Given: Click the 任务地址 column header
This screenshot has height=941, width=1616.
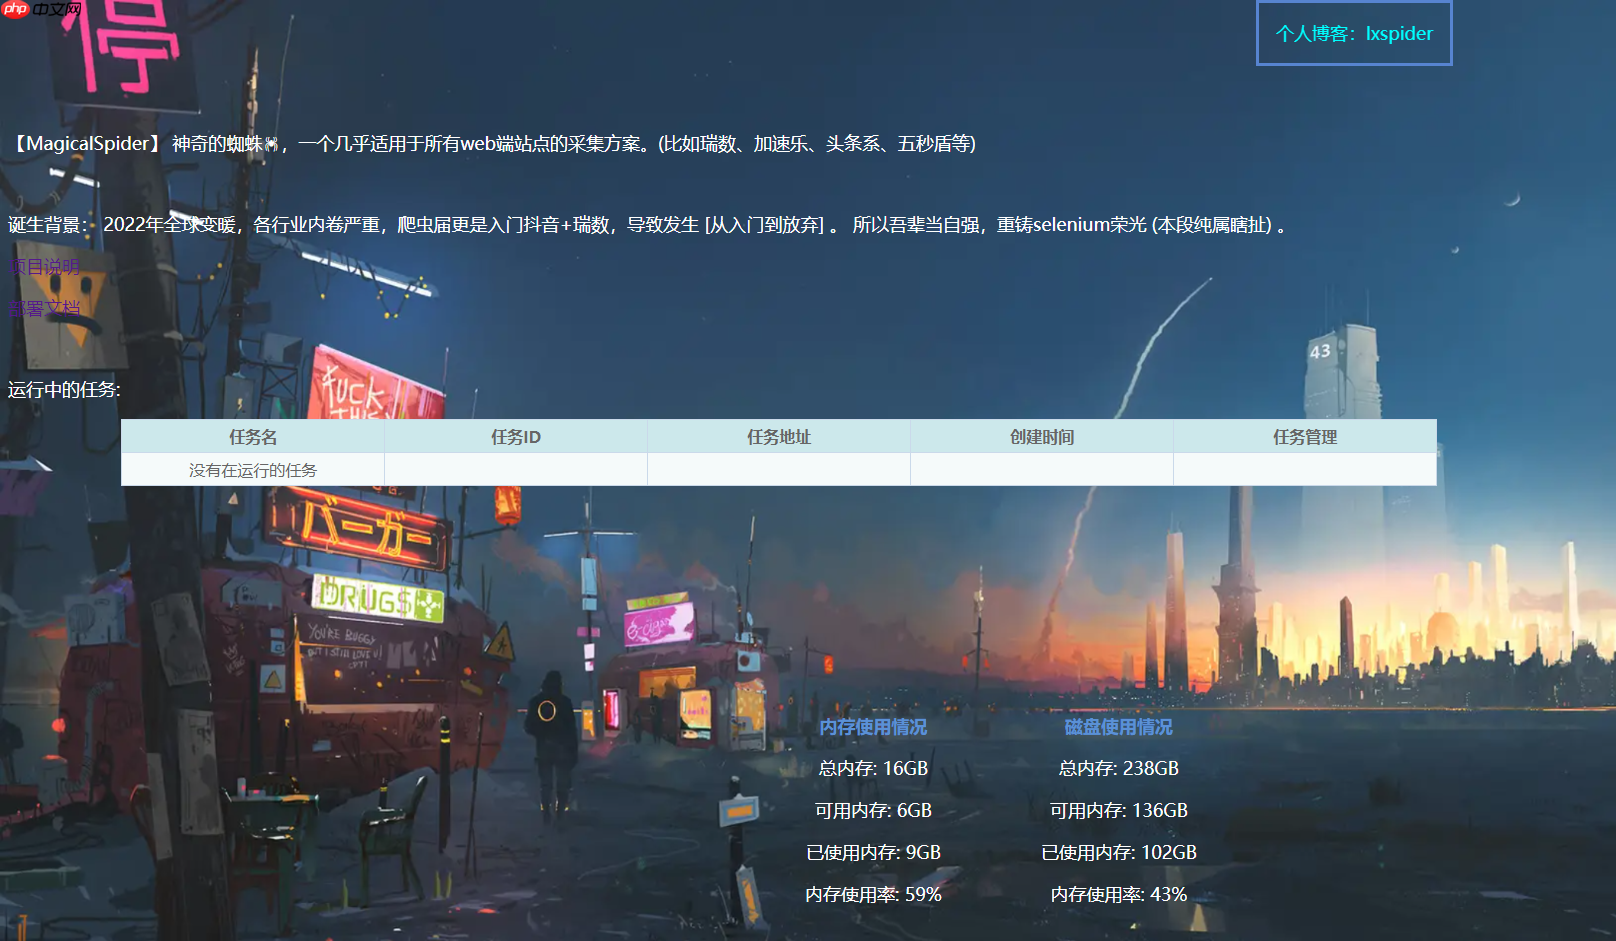Looking at the screenshot, I should (x=779, y=437).
